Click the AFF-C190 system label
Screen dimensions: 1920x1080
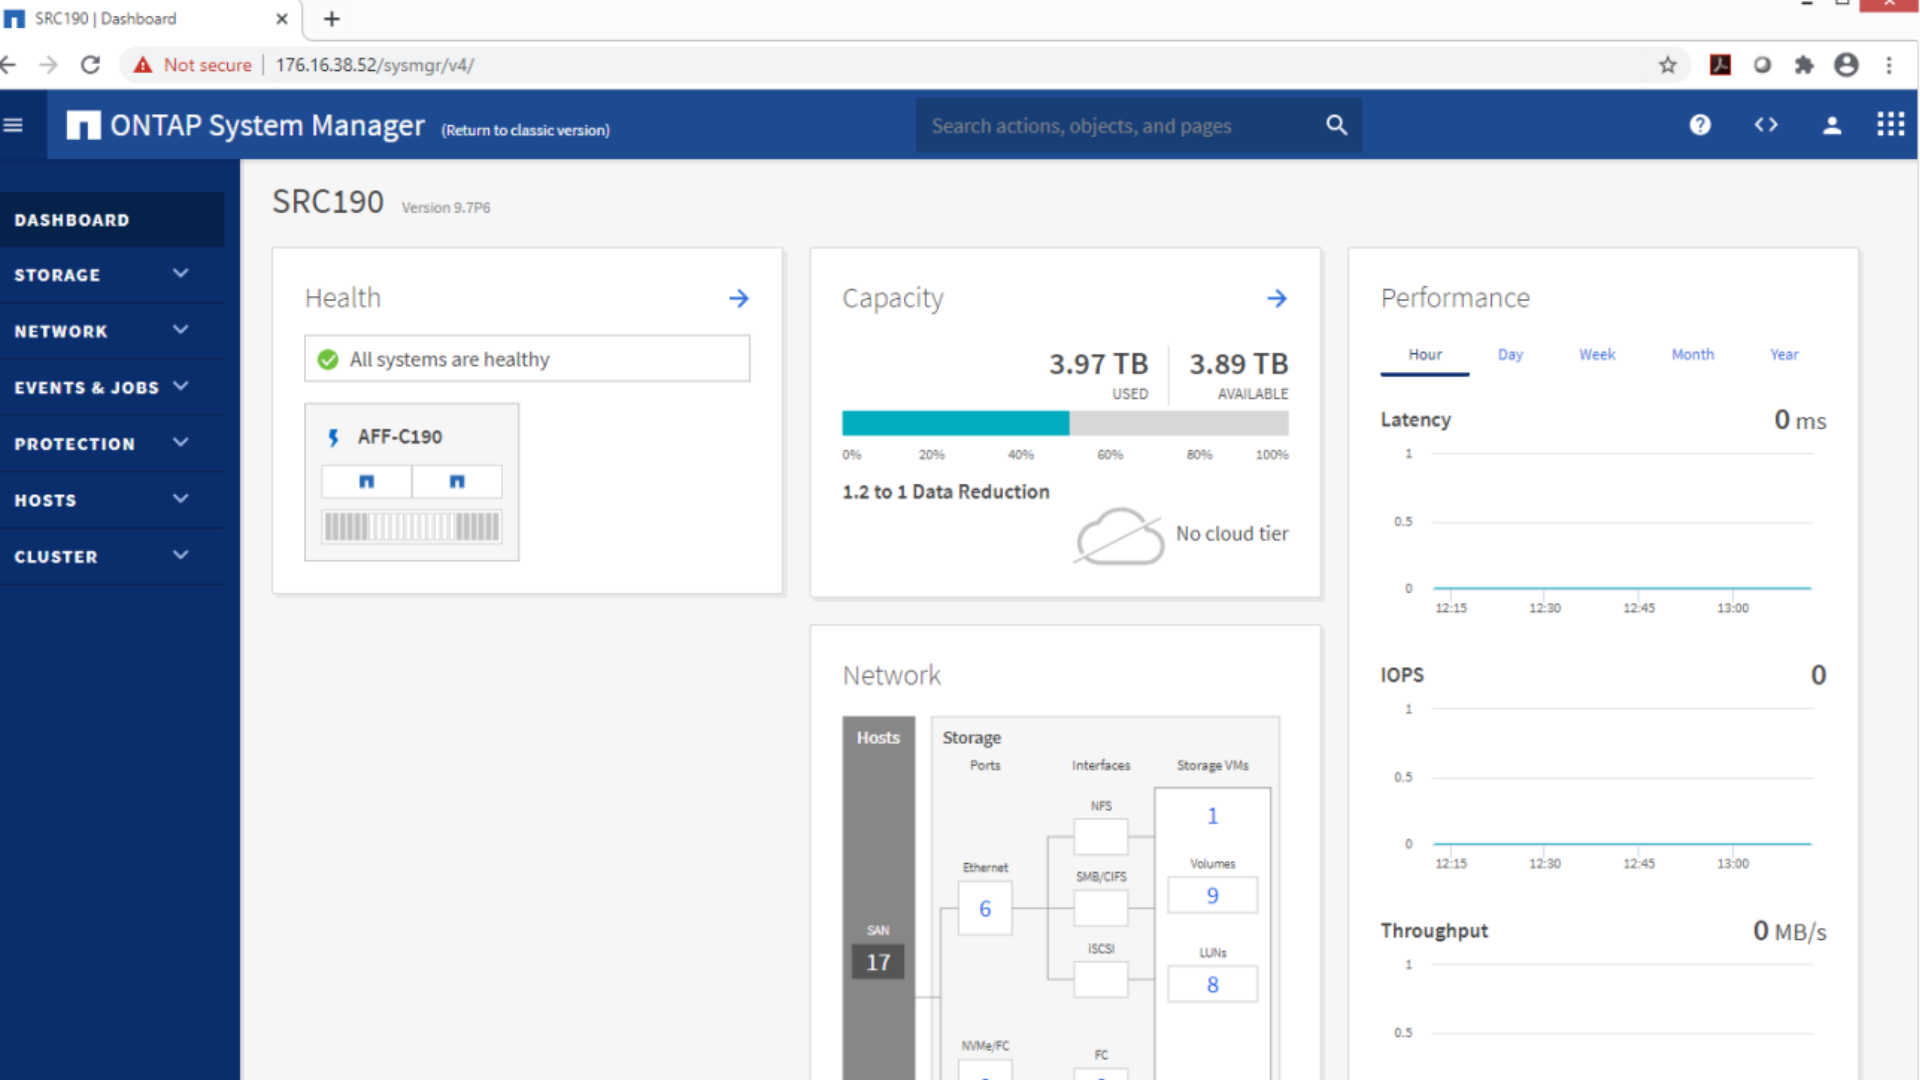click(400, 437)
